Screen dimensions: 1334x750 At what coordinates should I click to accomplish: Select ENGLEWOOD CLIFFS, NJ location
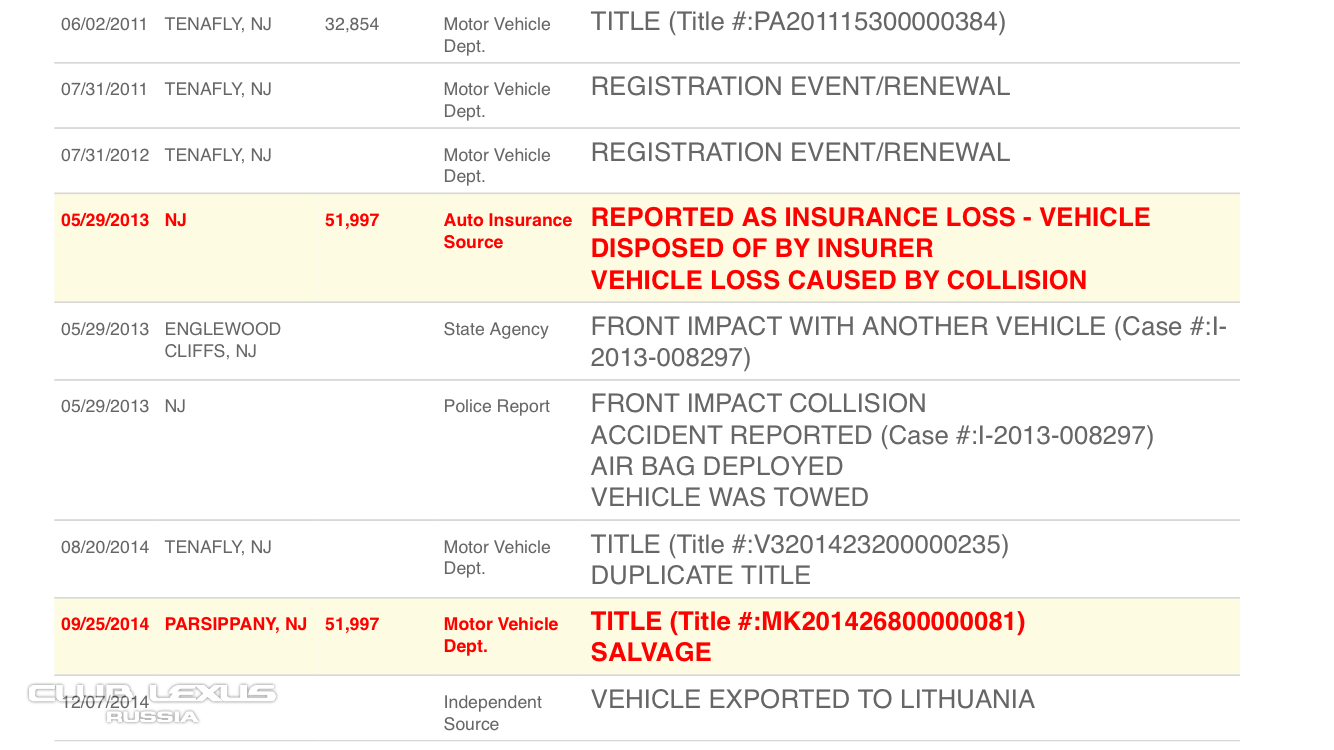coord(223,340)
